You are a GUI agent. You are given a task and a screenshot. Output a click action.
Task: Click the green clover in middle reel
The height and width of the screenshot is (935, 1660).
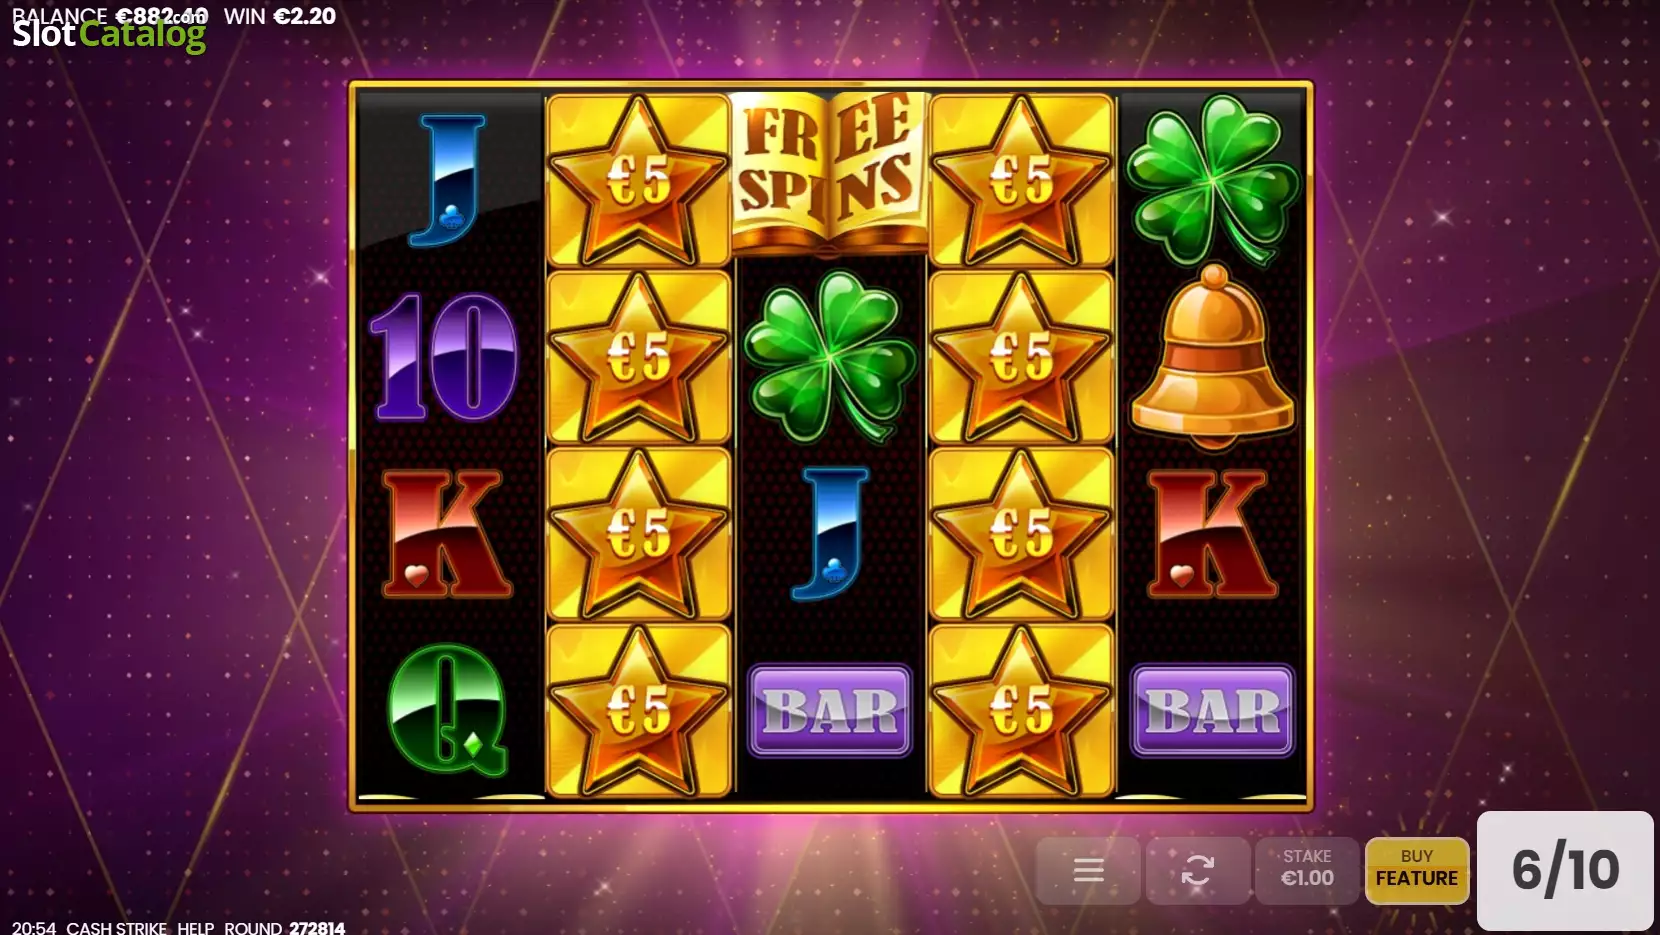click(x=829, y=356)
